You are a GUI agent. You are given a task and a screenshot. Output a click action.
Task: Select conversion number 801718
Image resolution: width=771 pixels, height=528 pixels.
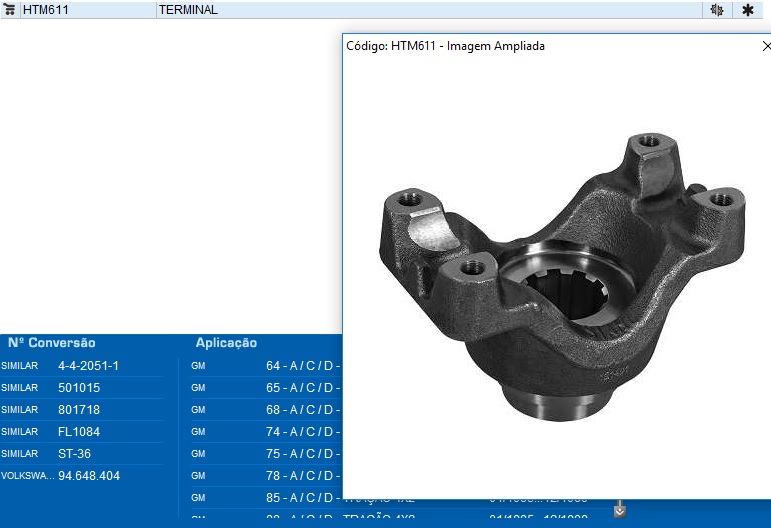(79, 410)
